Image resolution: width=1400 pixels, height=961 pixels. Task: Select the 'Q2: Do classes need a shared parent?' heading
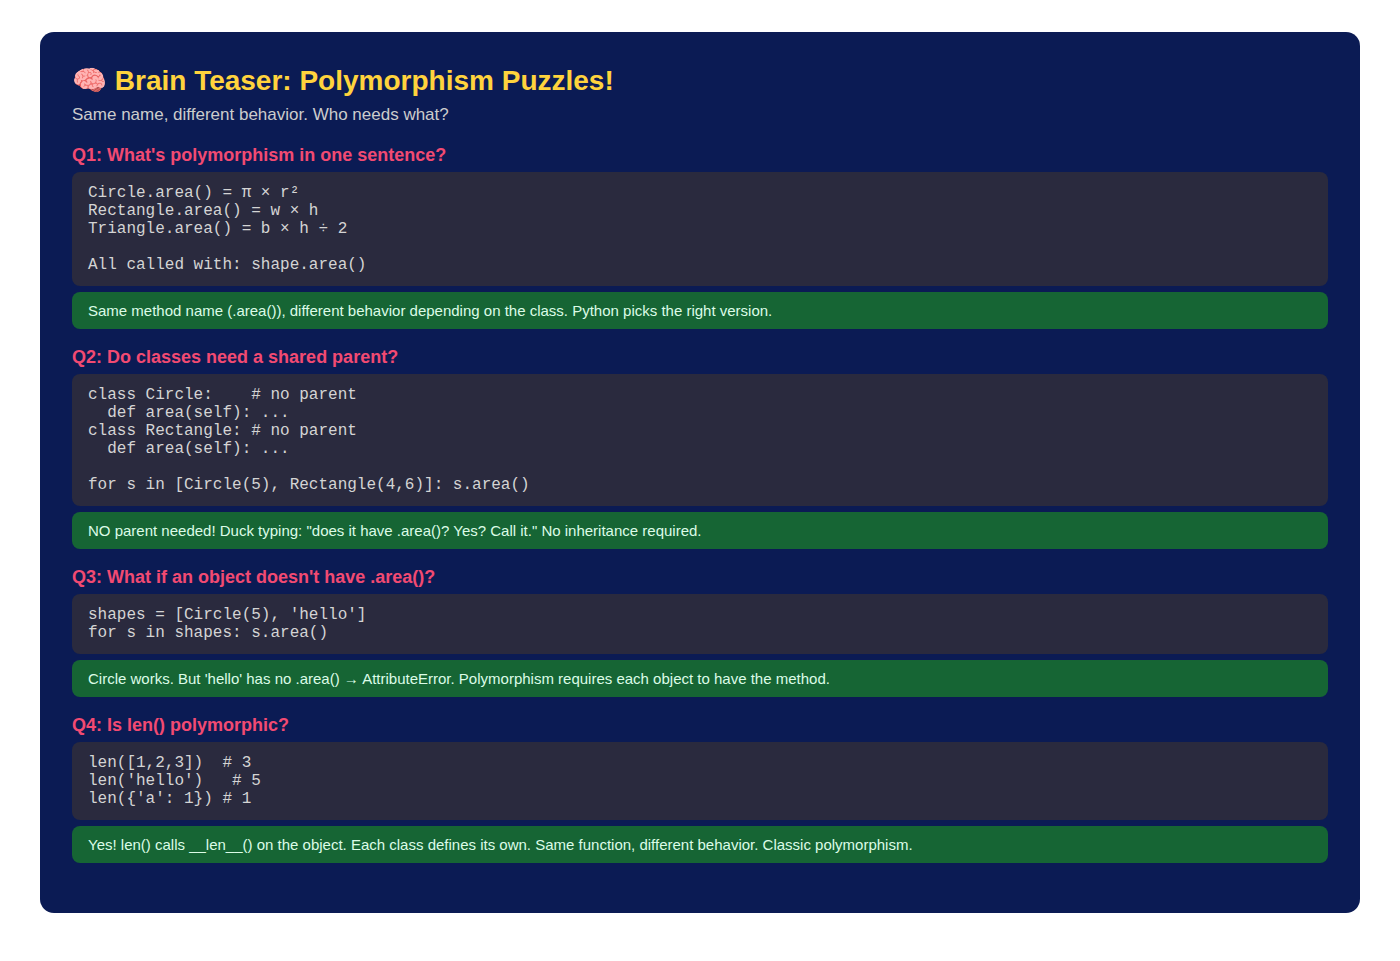tap(235, 357)
